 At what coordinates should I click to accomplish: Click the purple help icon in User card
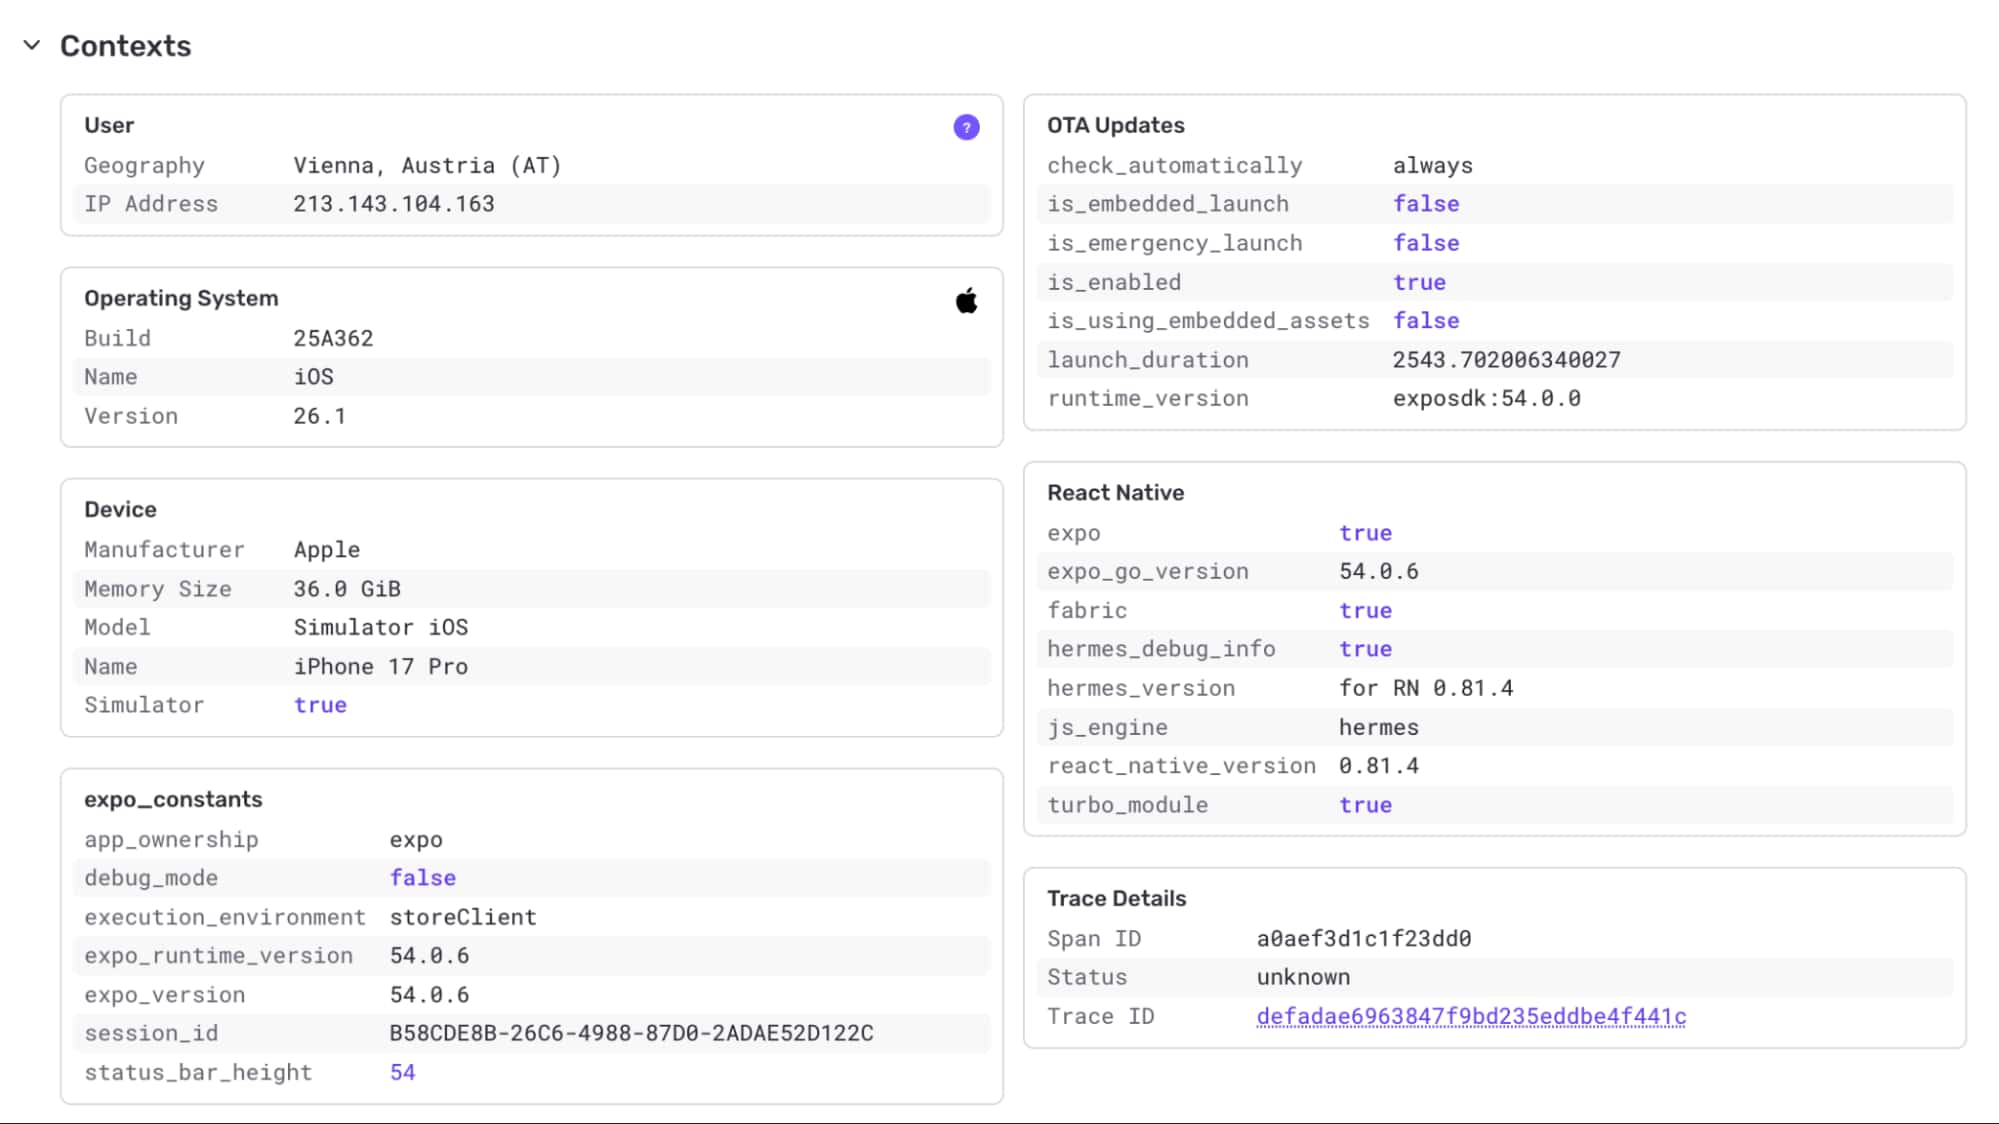click(x=966, y=127)
